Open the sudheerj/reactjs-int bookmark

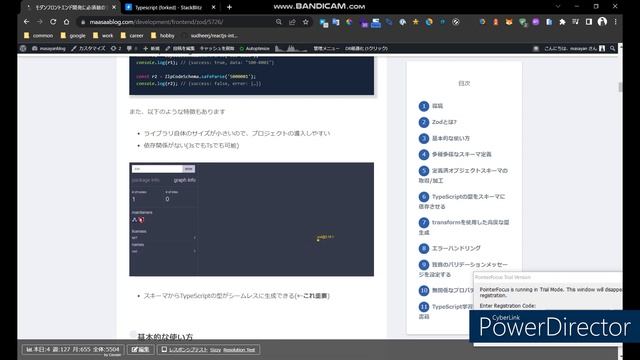pyautogui.click(x=210, y=36)
